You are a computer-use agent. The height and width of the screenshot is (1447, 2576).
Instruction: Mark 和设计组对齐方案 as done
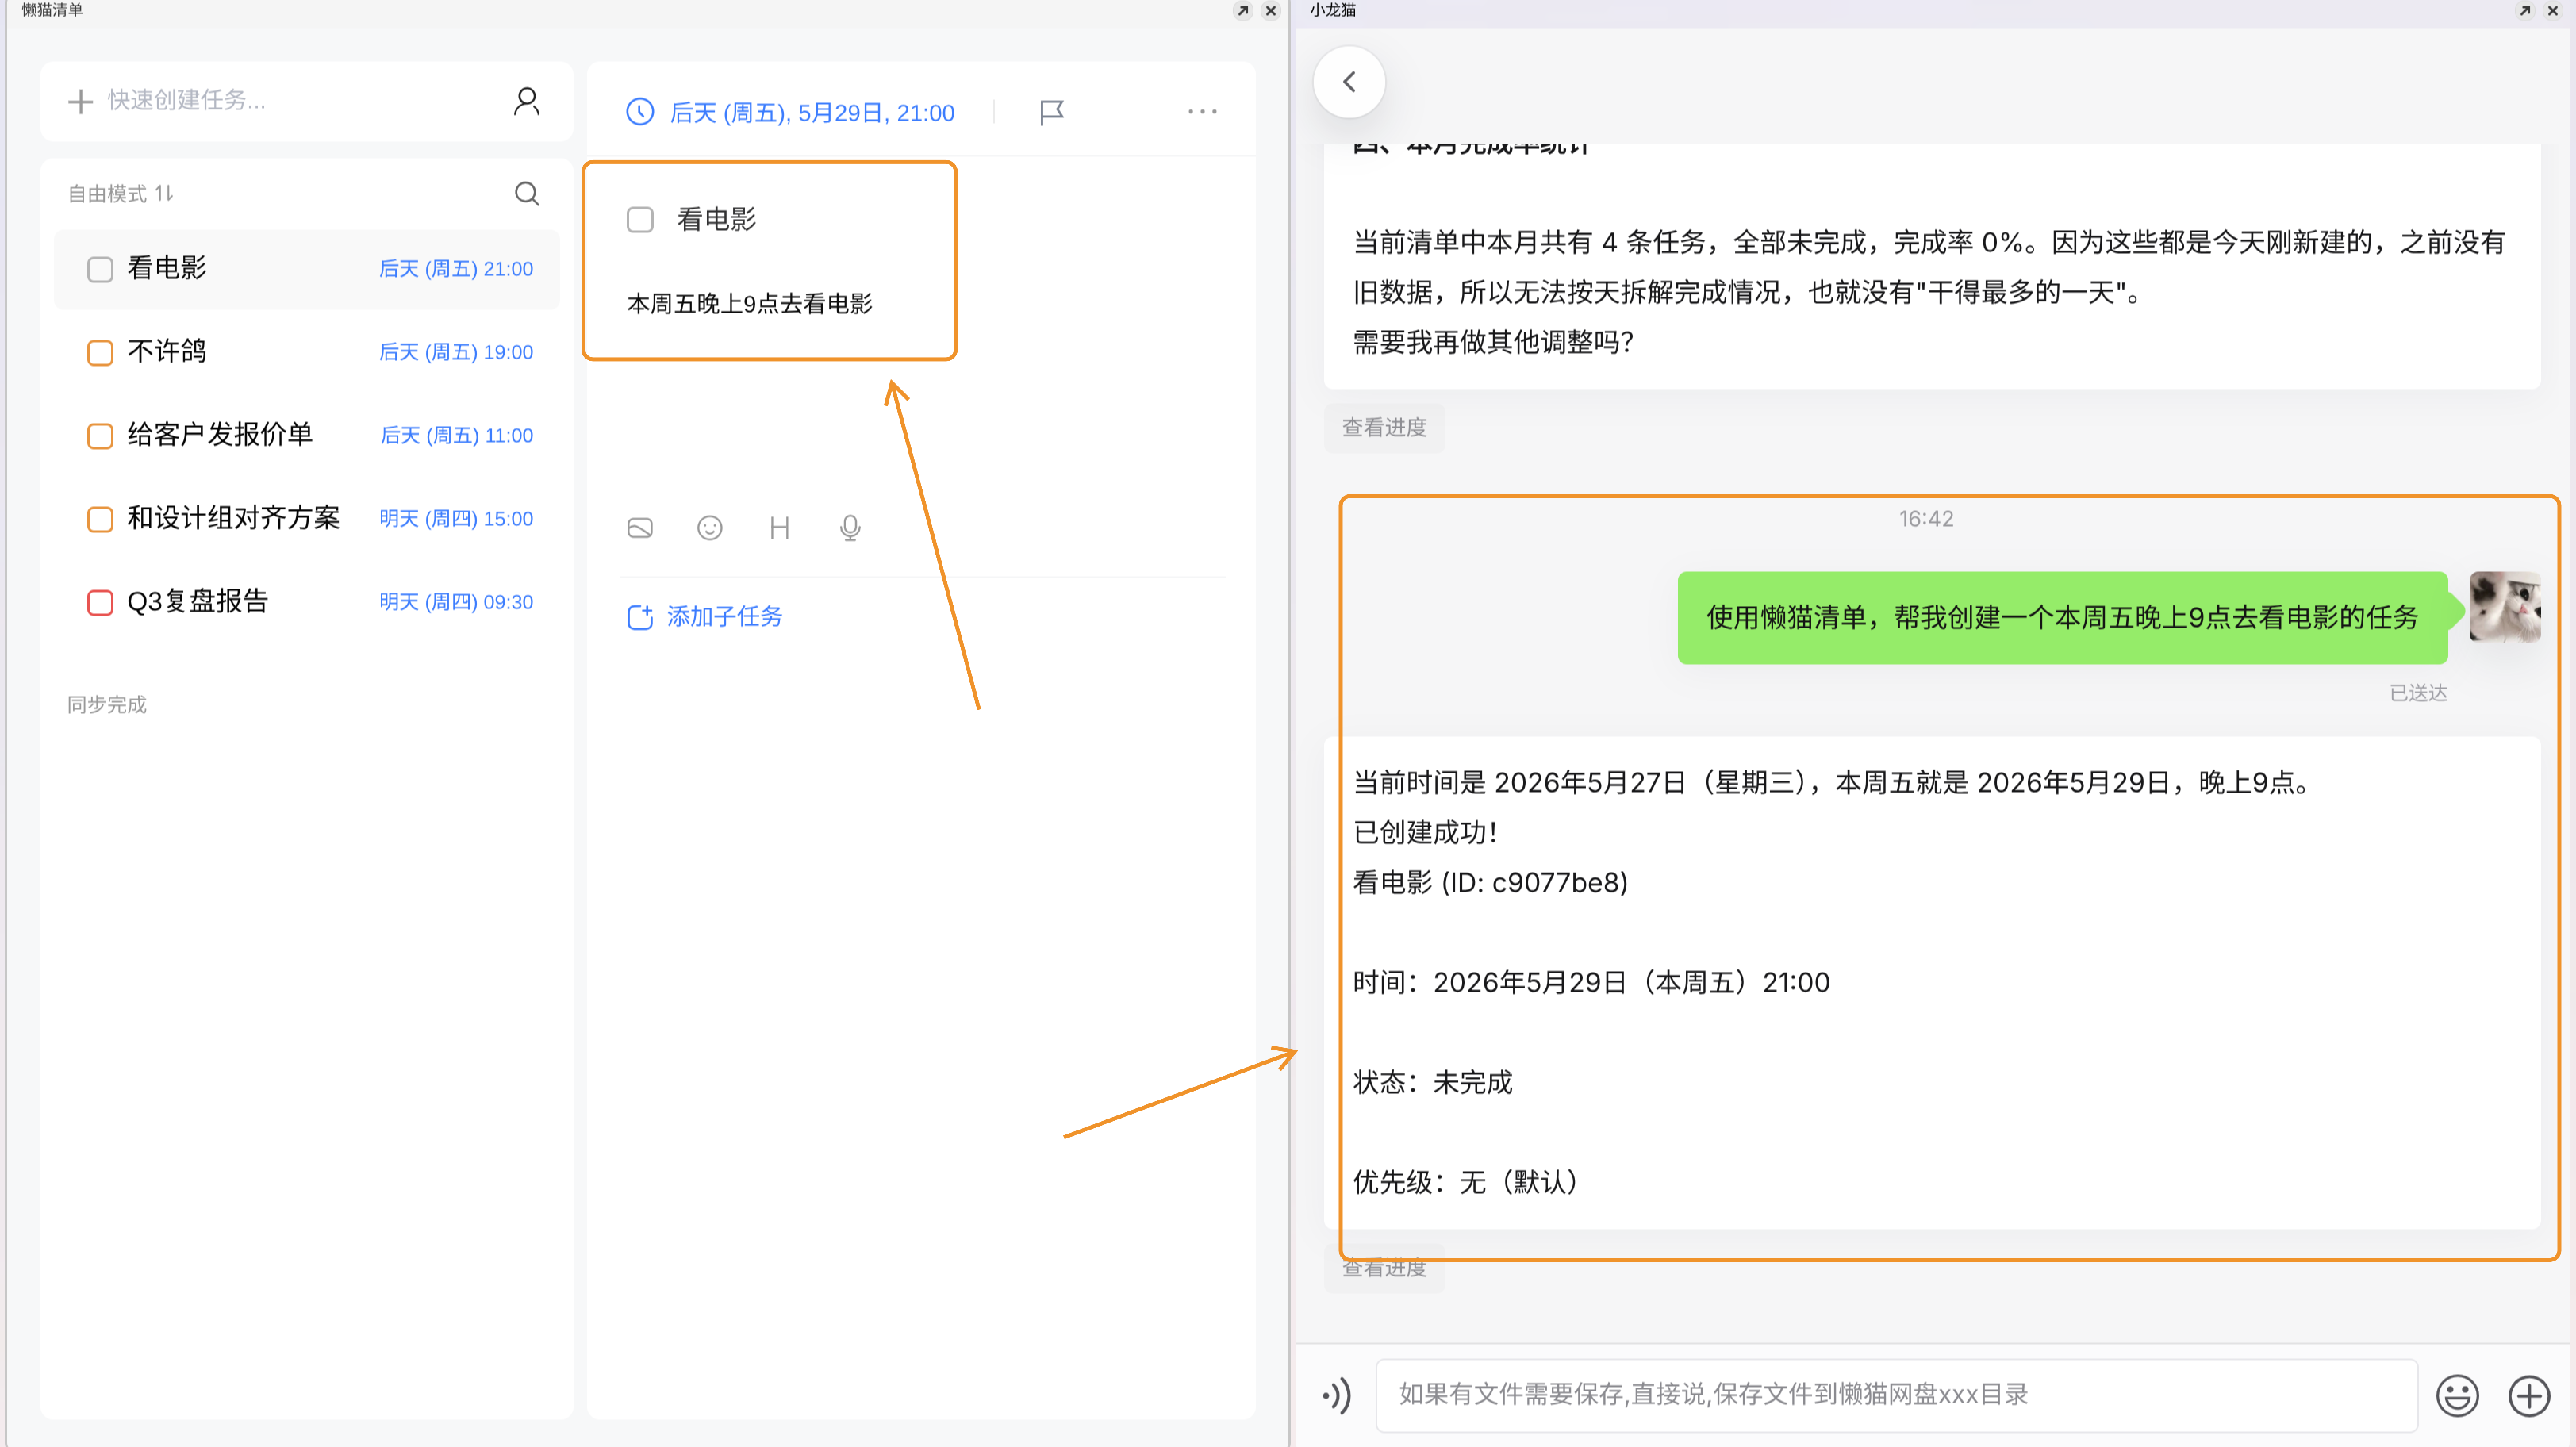coord(100,519)
